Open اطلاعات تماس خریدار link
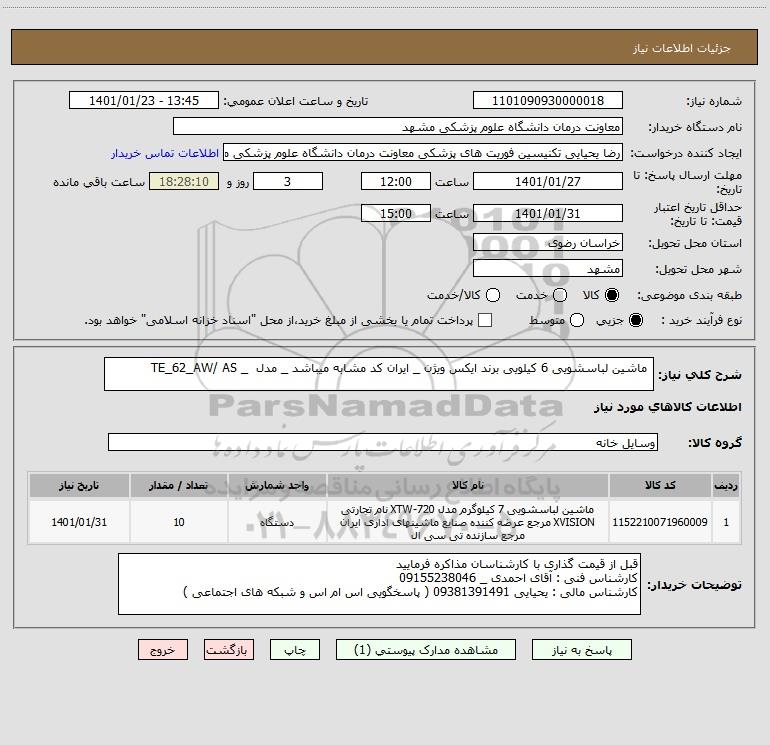Viewport: 770px width, 745px height. click(x=165, y=153)
